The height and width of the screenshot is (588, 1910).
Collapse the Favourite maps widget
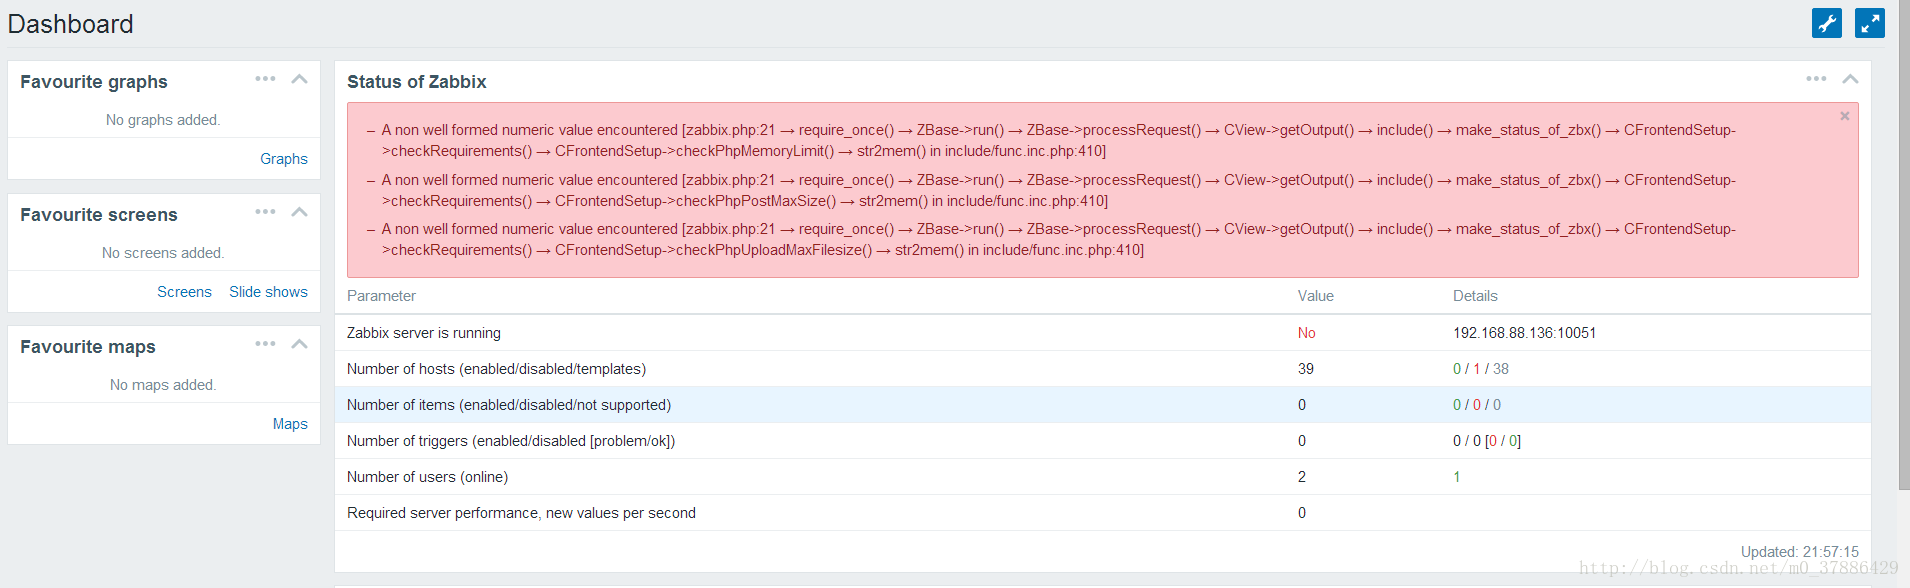coord(299,344)
